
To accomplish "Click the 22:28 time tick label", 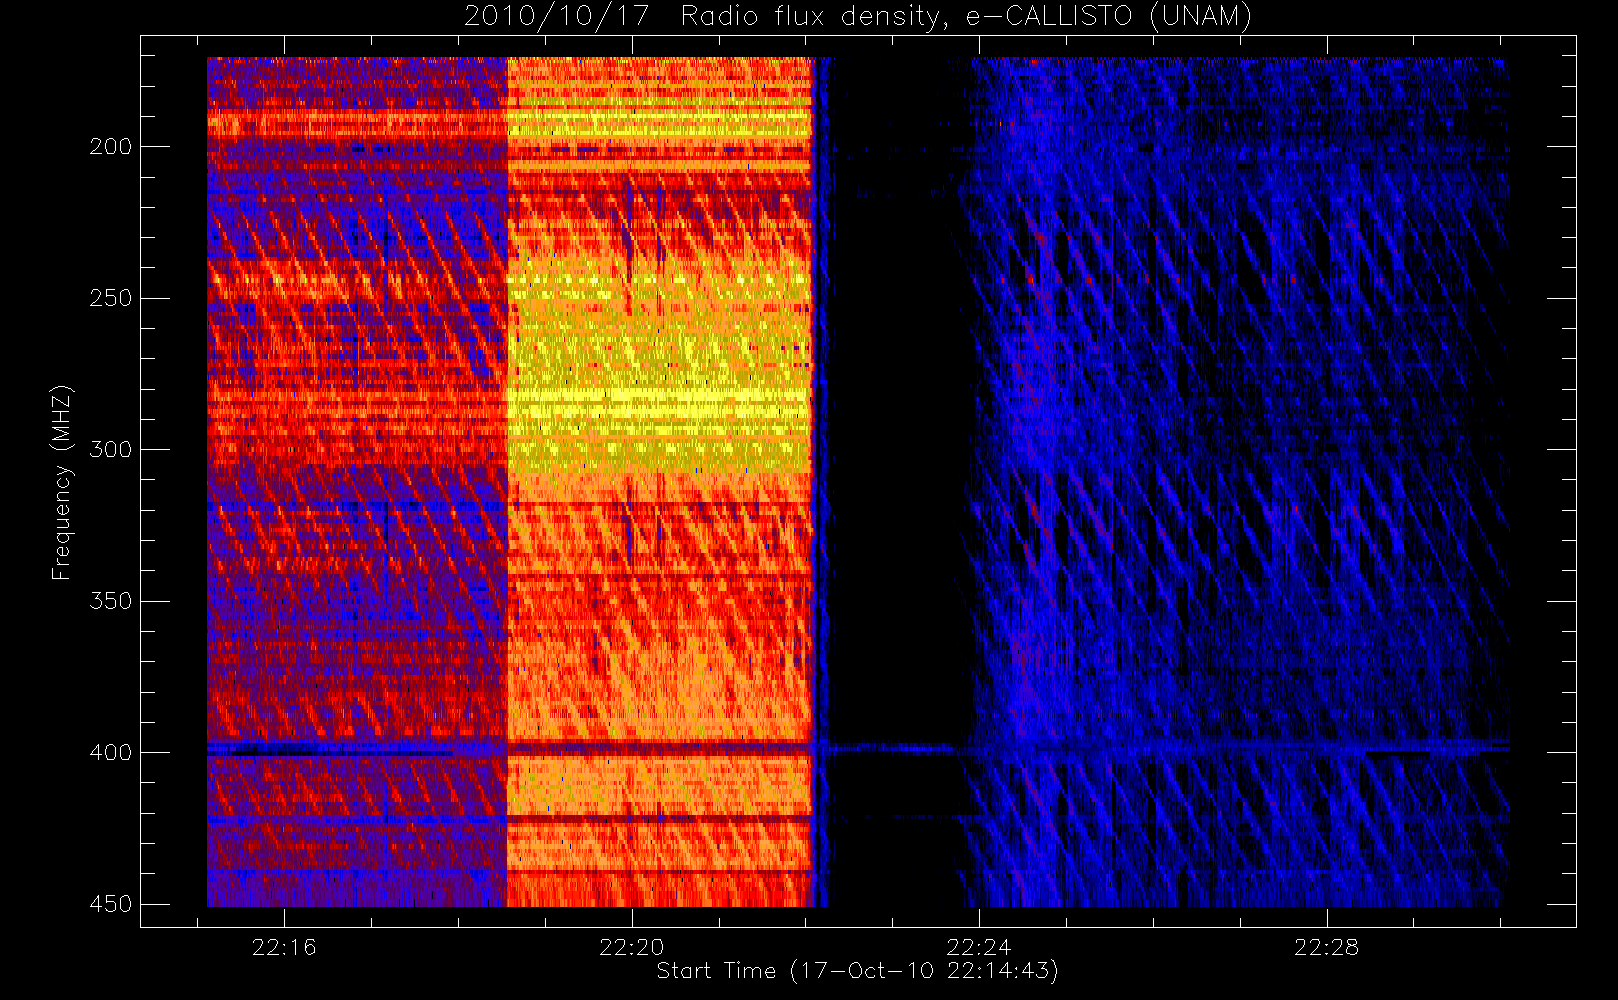I will [x=1326, y=947].
